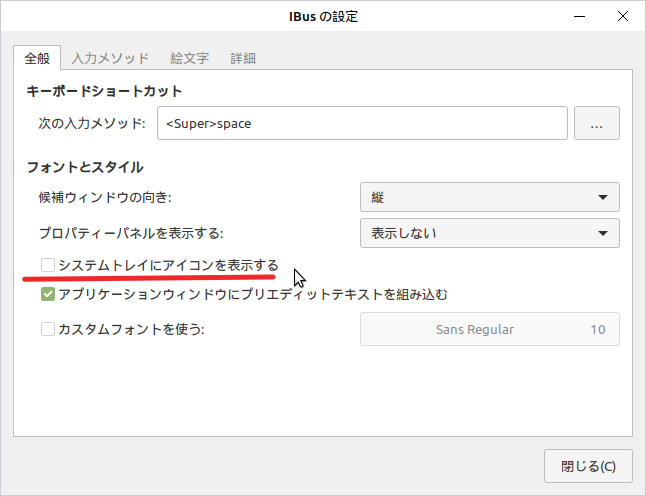Select the 全般 tab

[x=37, y=58]
